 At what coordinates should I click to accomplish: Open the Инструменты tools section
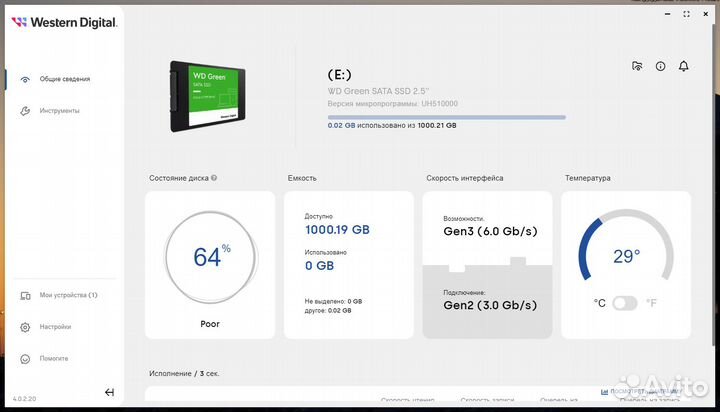click(x=50, y=111)
